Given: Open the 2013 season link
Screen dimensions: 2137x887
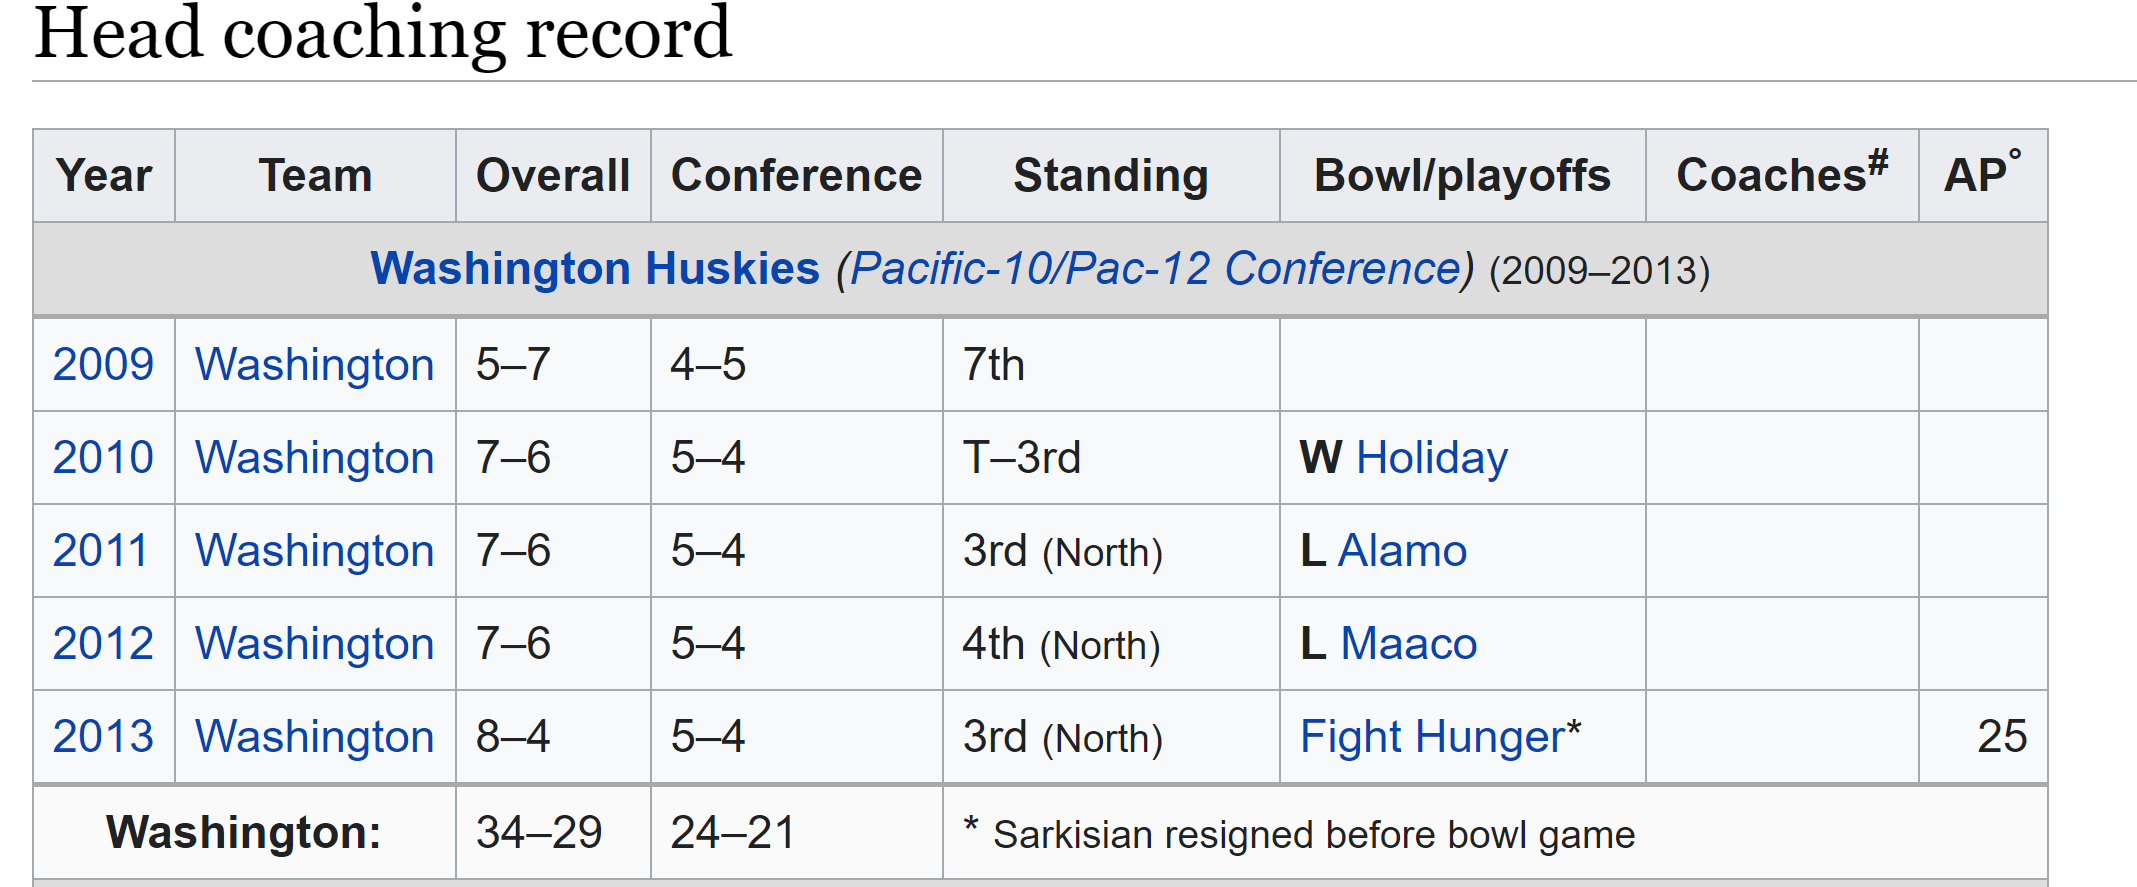Looking at the screenshot, I should point(103,737).
